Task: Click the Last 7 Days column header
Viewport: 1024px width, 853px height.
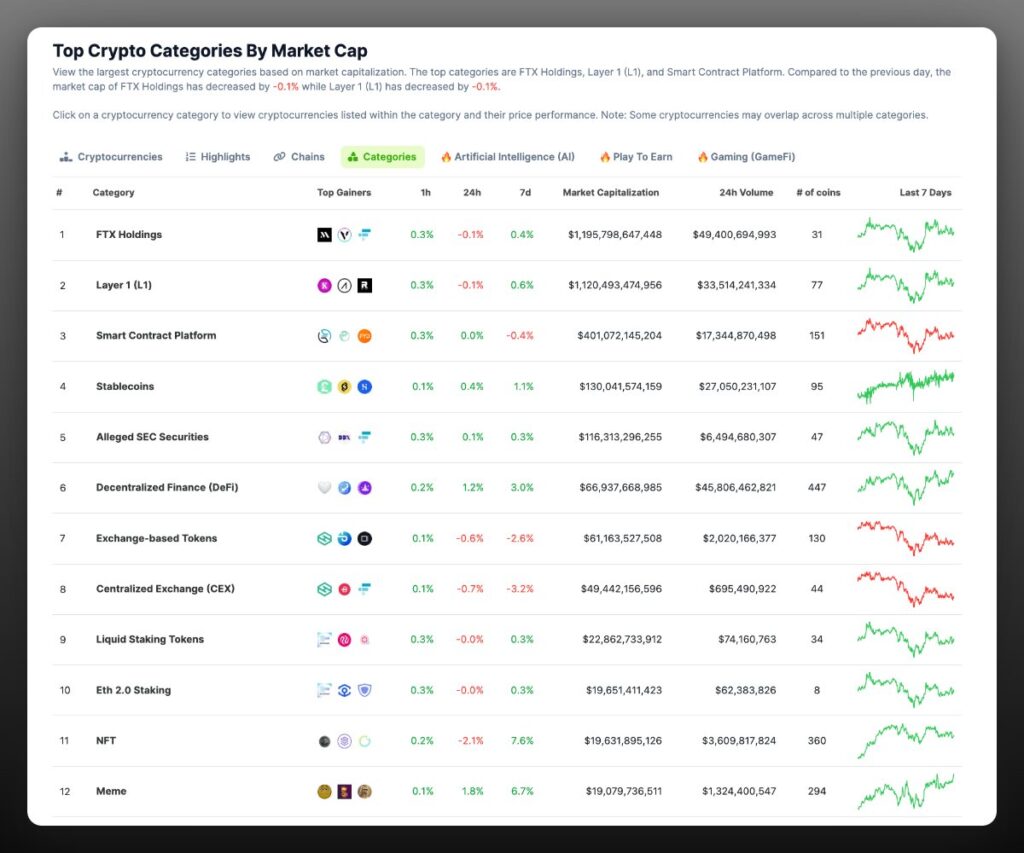Action: [925, 193]
